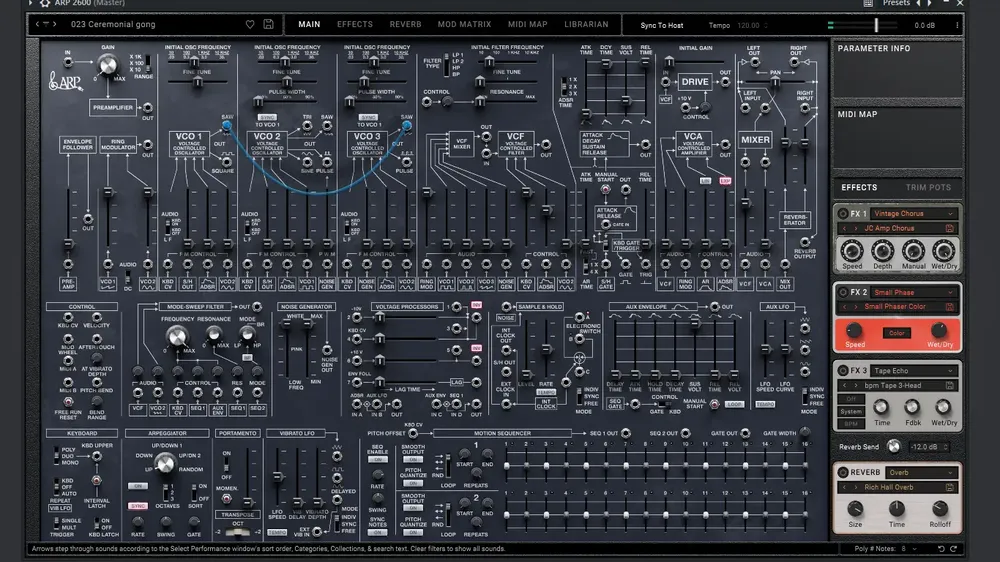1000x562 pixels.
Task: Open the Overb reverb type dropdown
Action: pos(921,473)
